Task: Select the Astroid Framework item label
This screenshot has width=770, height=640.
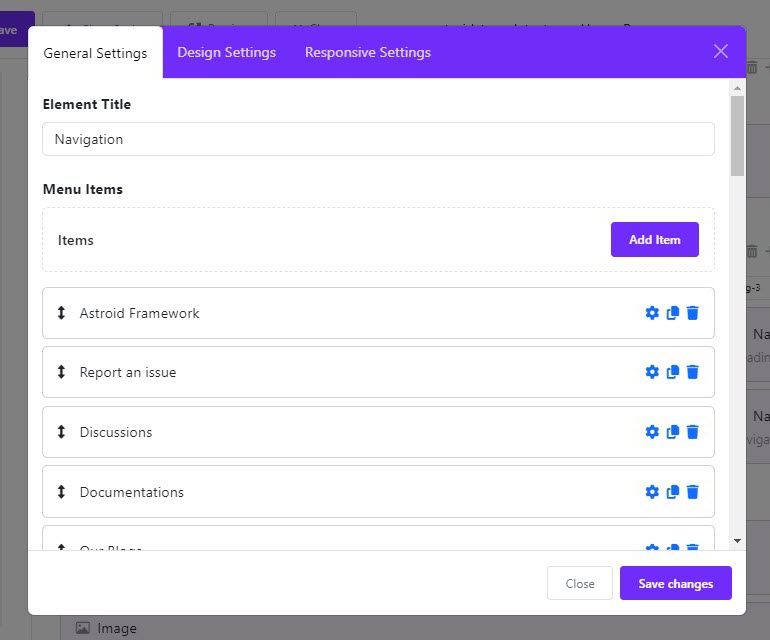Action: tap(139, 313)
